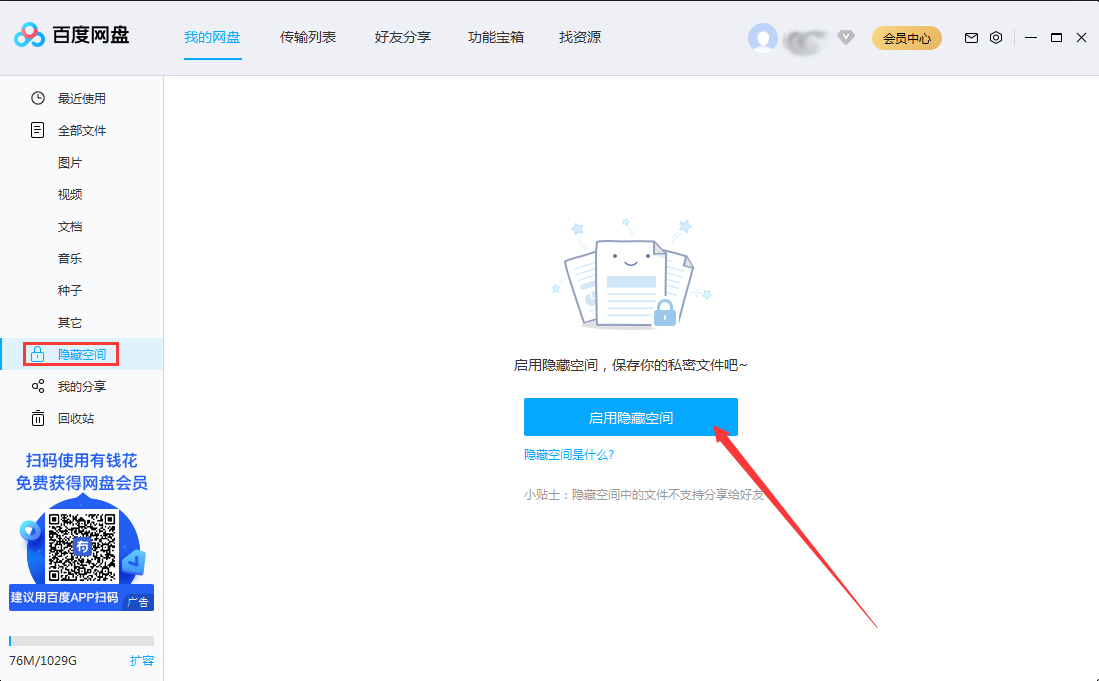Open the 回收站 trash icon

(37, 418)
